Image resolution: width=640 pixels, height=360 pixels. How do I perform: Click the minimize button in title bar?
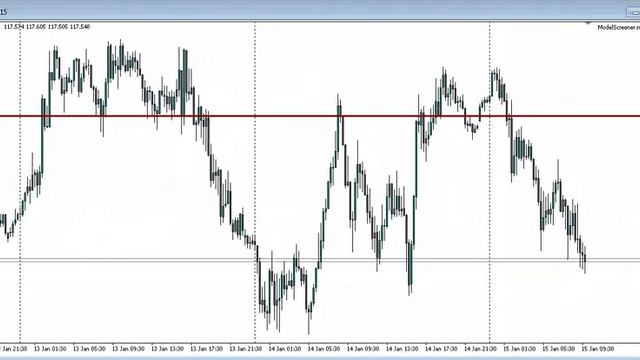point(634,12)
